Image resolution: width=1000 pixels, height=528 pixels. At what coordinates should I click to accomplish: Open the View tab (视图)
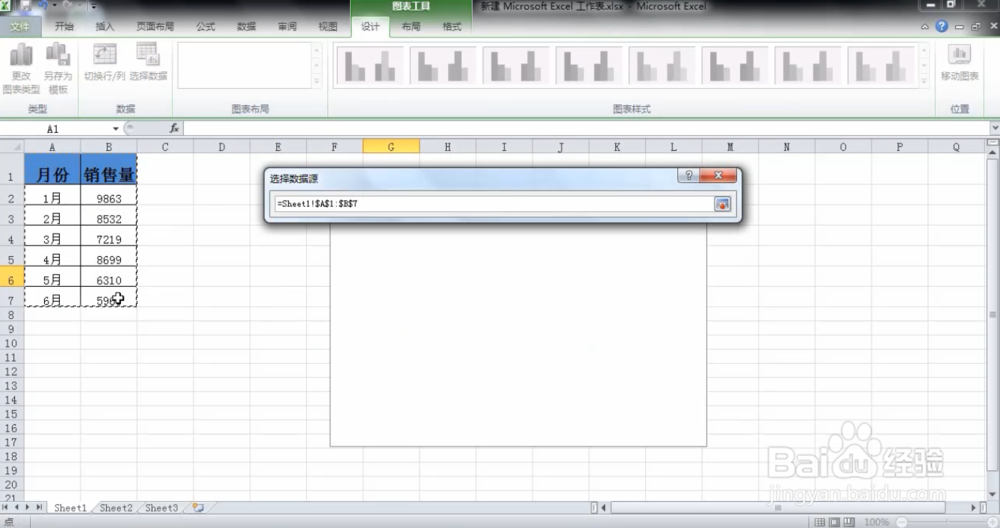pos(328,26)
